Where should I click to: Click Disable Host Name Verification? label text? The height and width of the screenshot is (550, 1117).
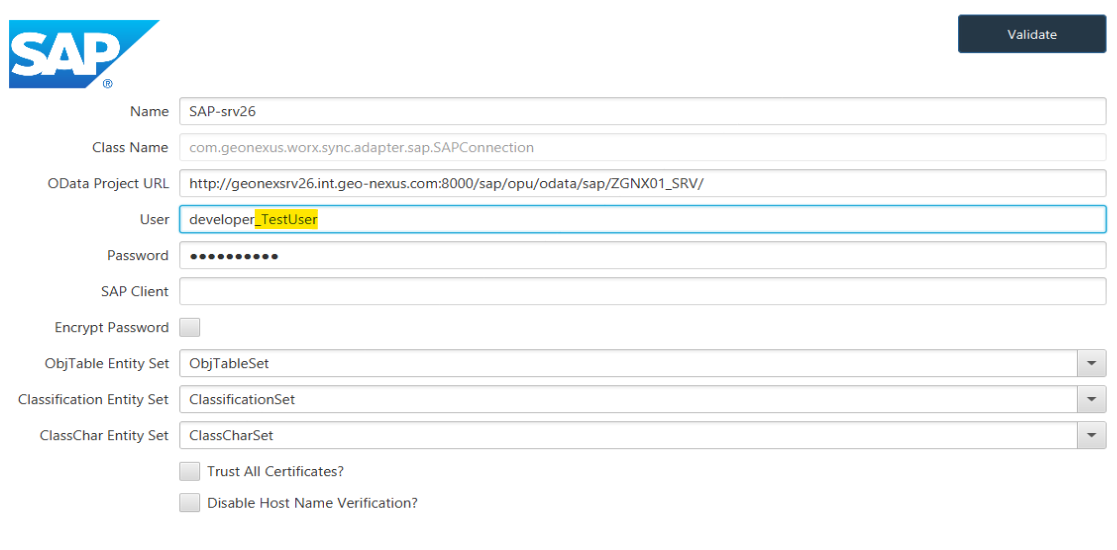coord(312,502)
